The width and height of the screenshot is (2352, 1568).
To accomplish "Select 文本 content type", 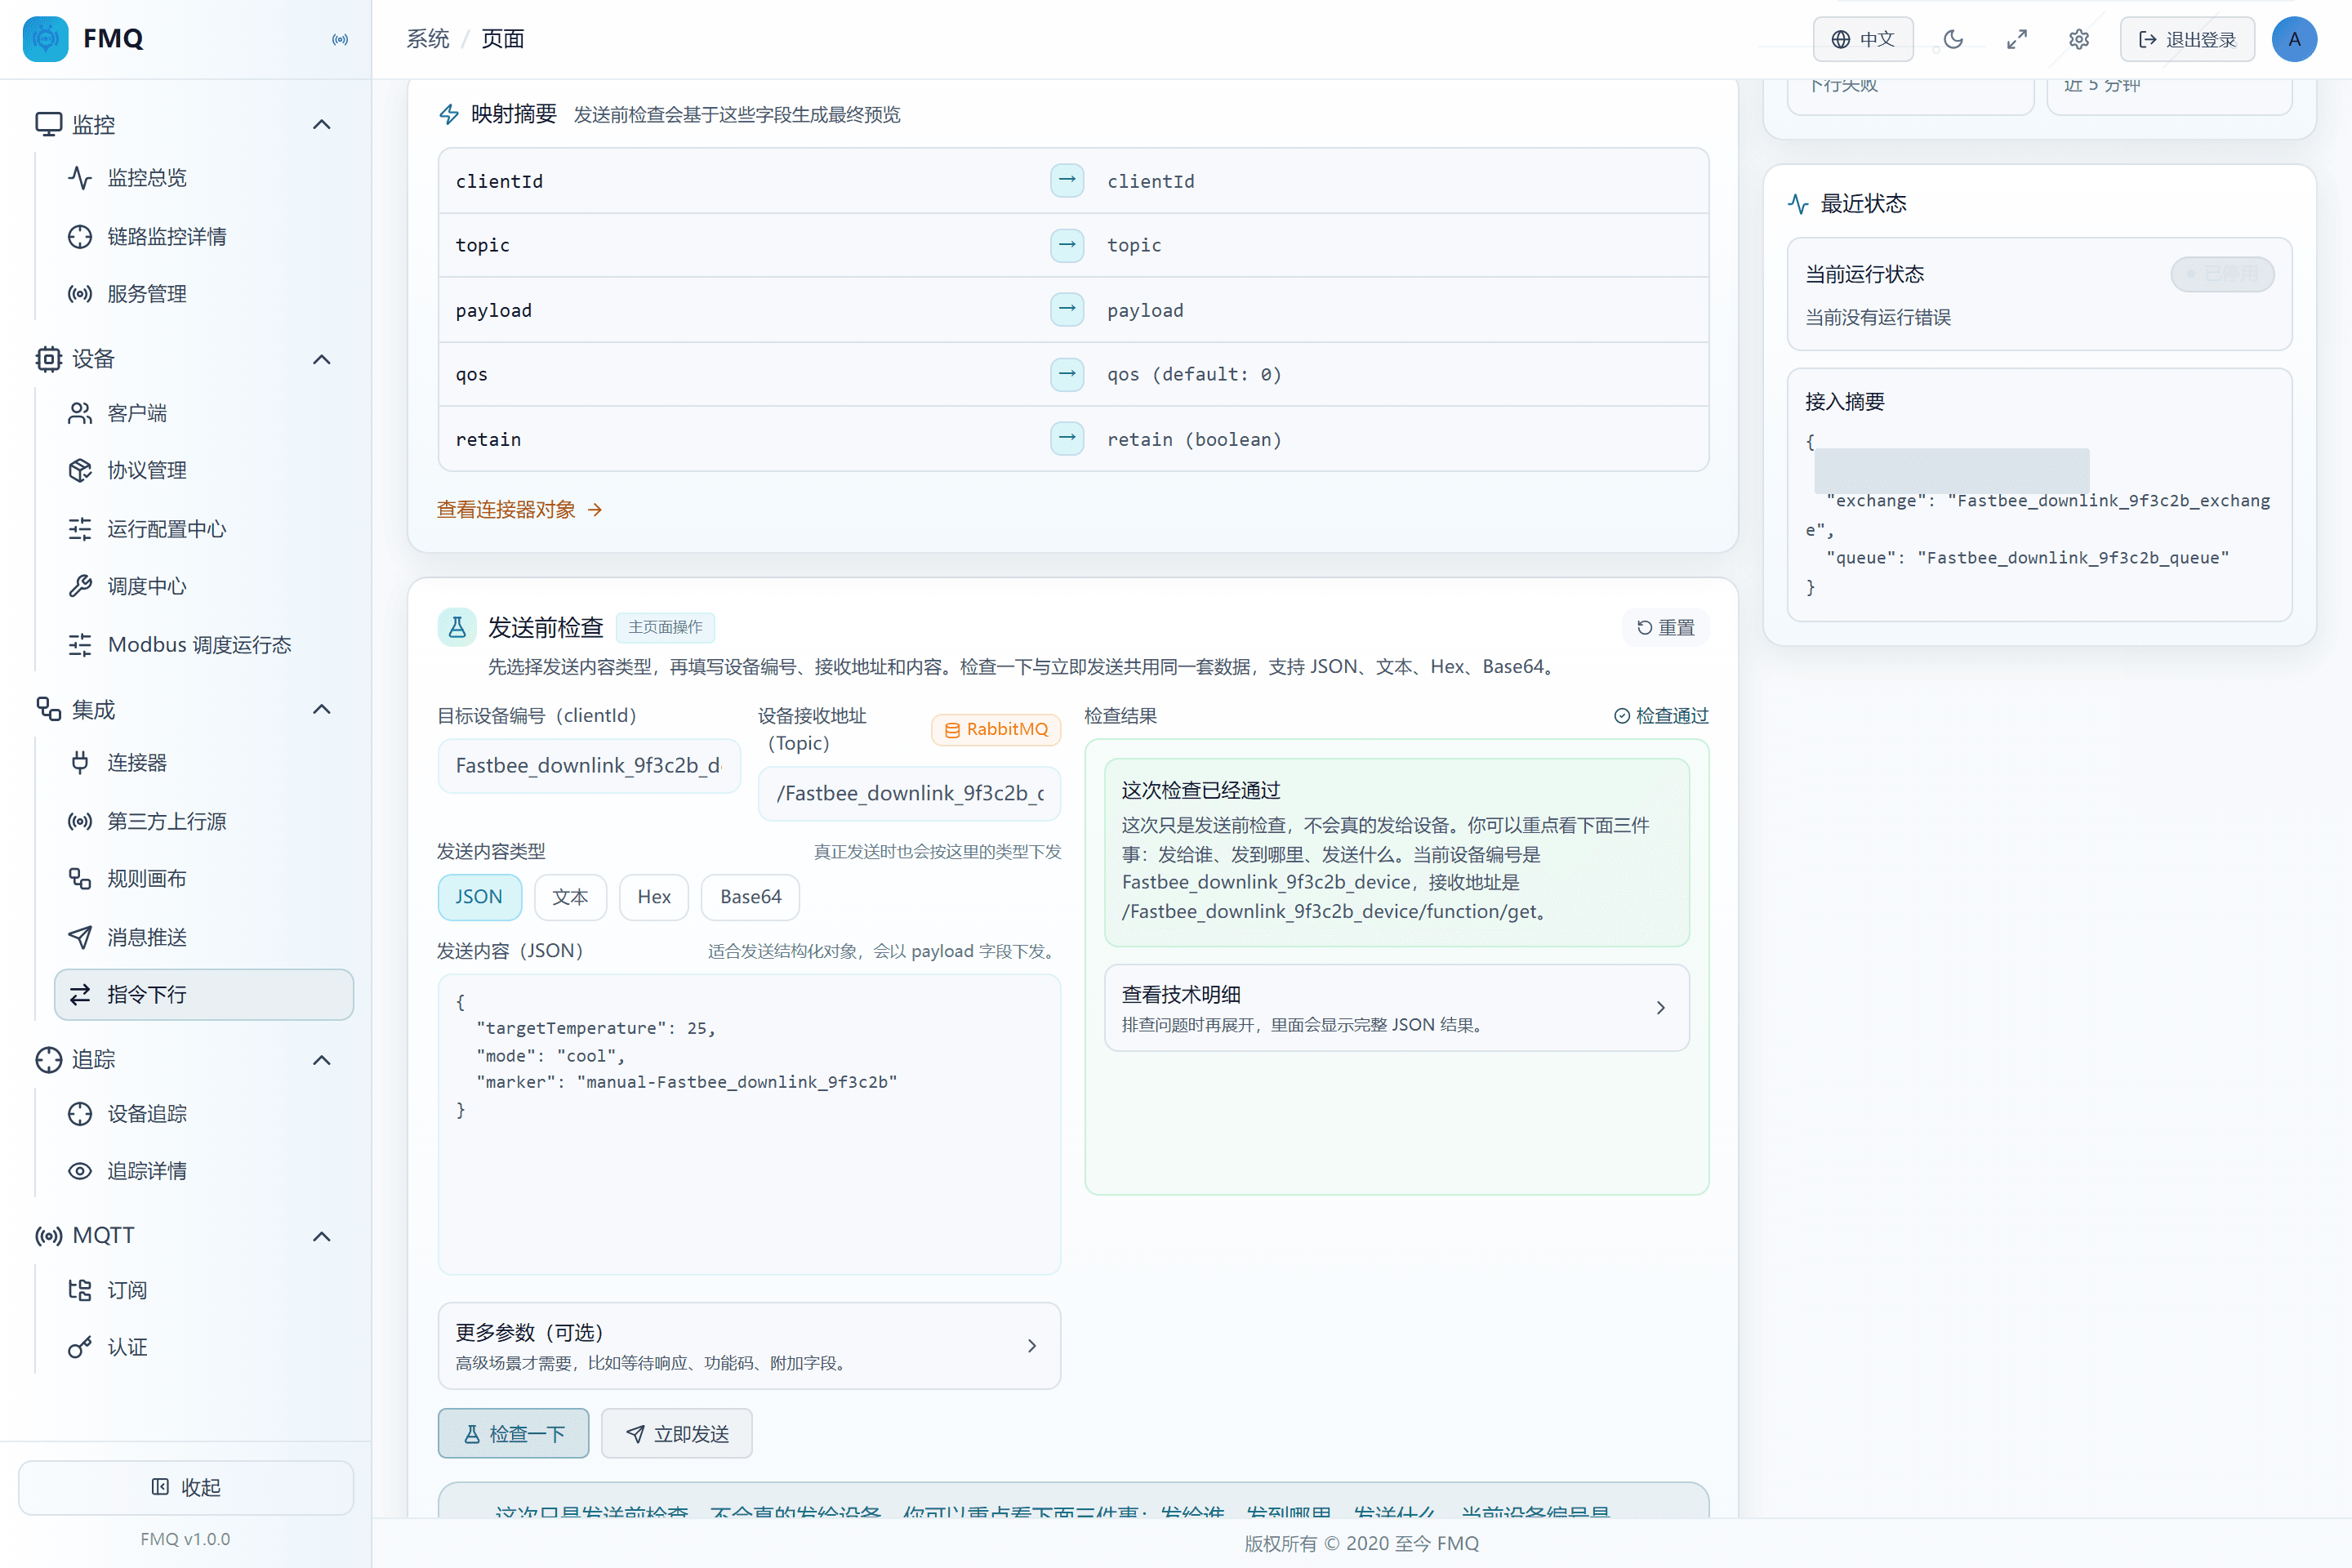I will tap(570, 897).
